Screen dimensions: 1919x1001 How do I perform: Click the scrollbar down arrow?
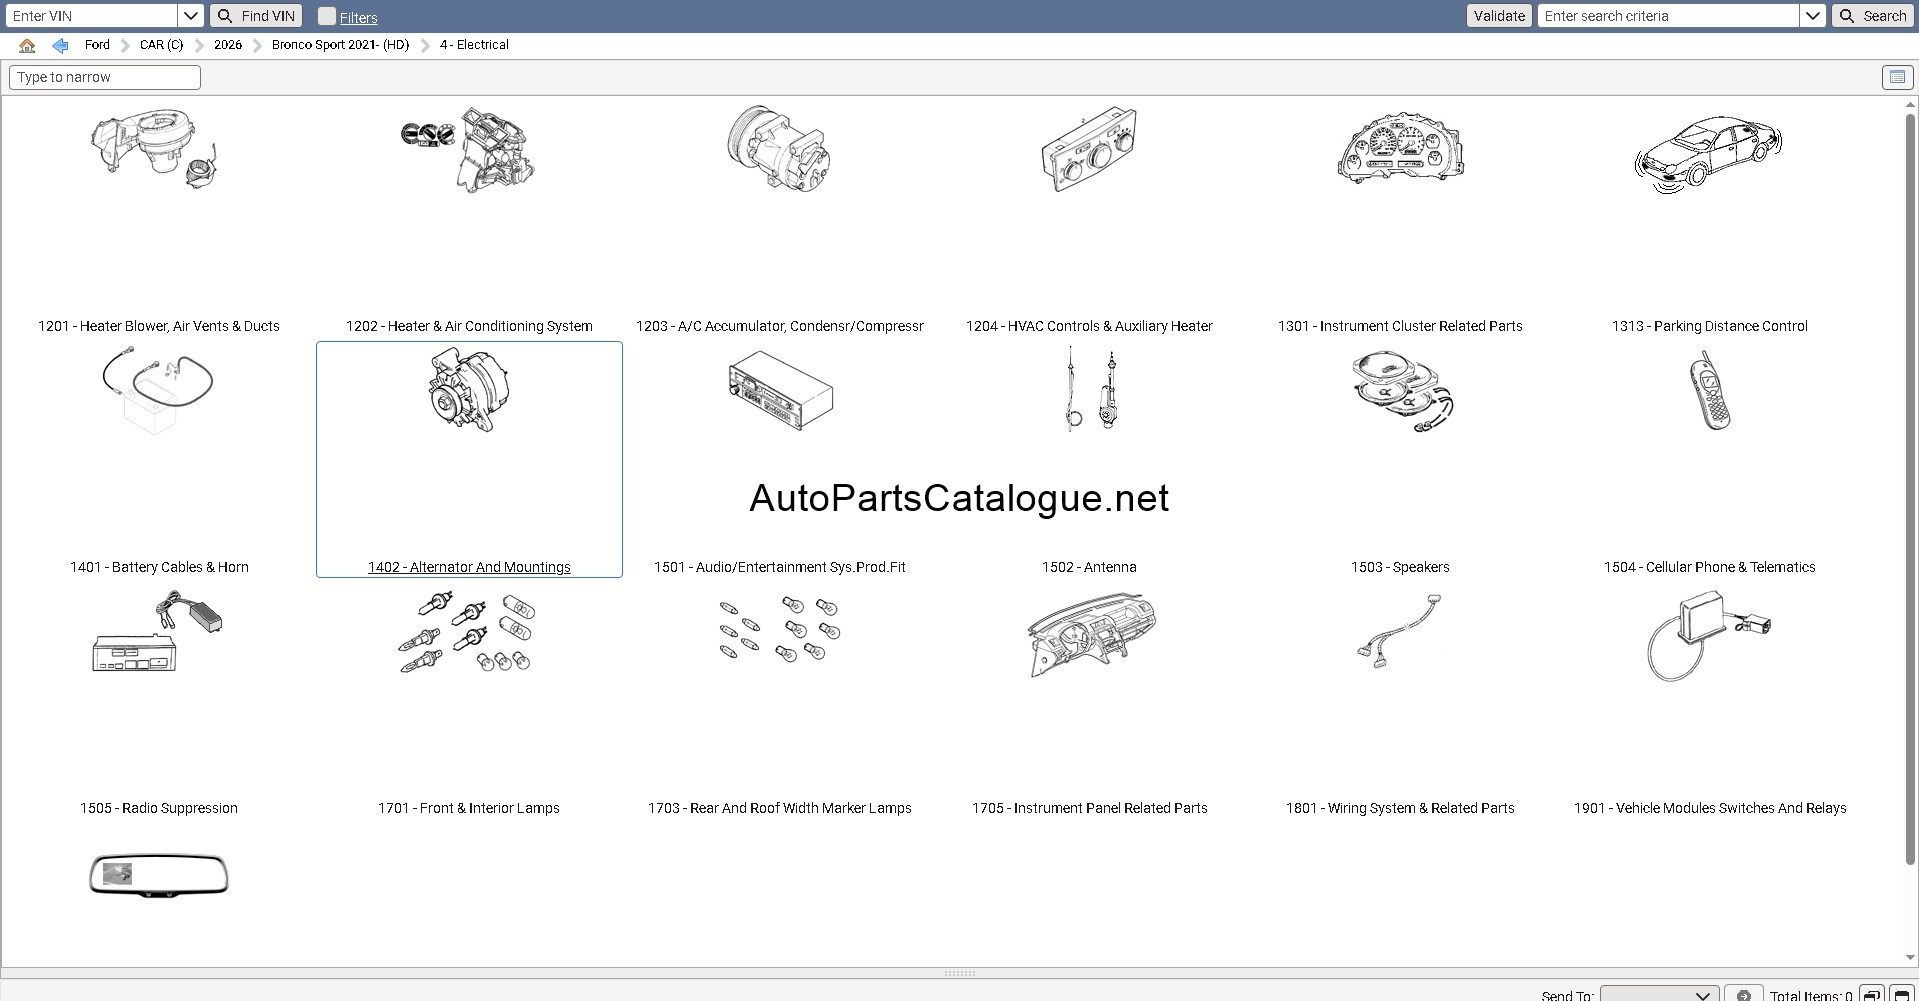pos(1910,958)
